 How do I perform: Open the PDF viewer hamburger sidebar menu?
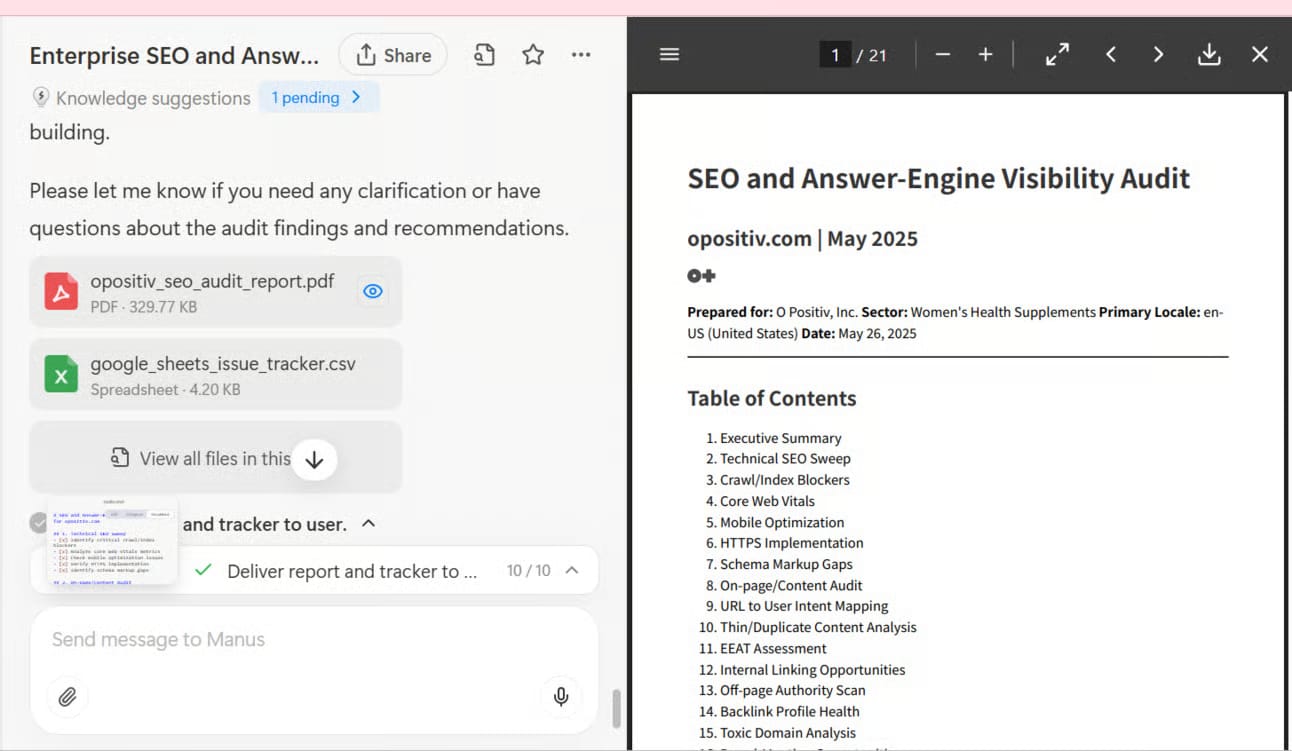click(670, 54)
